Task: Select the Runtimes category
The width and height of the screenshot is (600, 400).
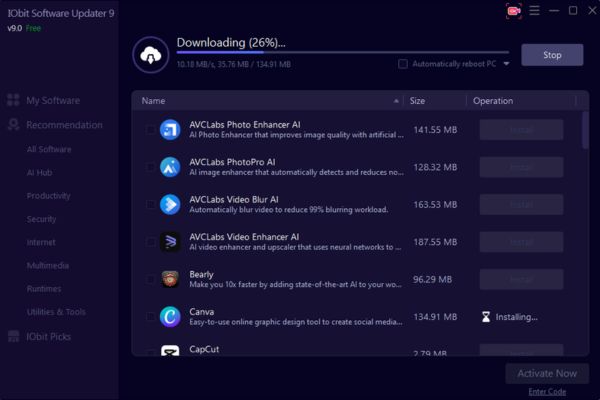Action: 44,289
